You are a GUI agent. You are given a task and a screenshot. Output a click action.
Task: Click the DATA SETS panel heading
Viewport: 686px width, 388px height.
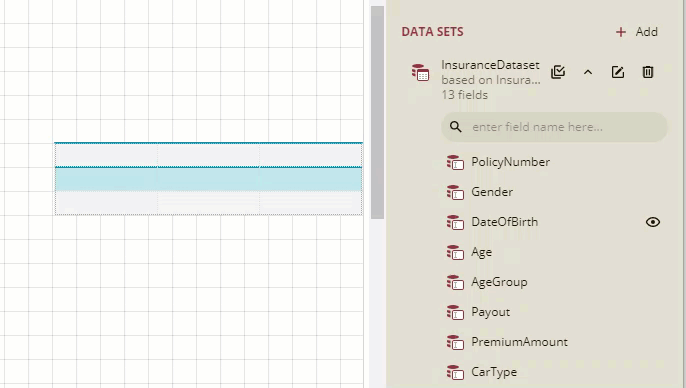(432, 32)
